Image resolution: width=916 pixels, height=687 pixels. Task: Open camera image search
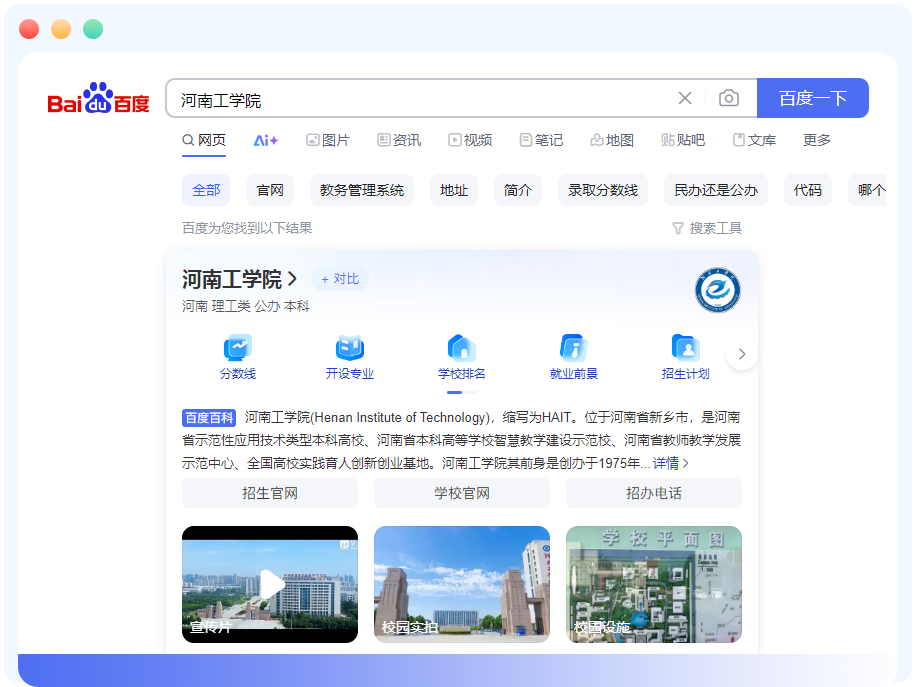[728, 98]
